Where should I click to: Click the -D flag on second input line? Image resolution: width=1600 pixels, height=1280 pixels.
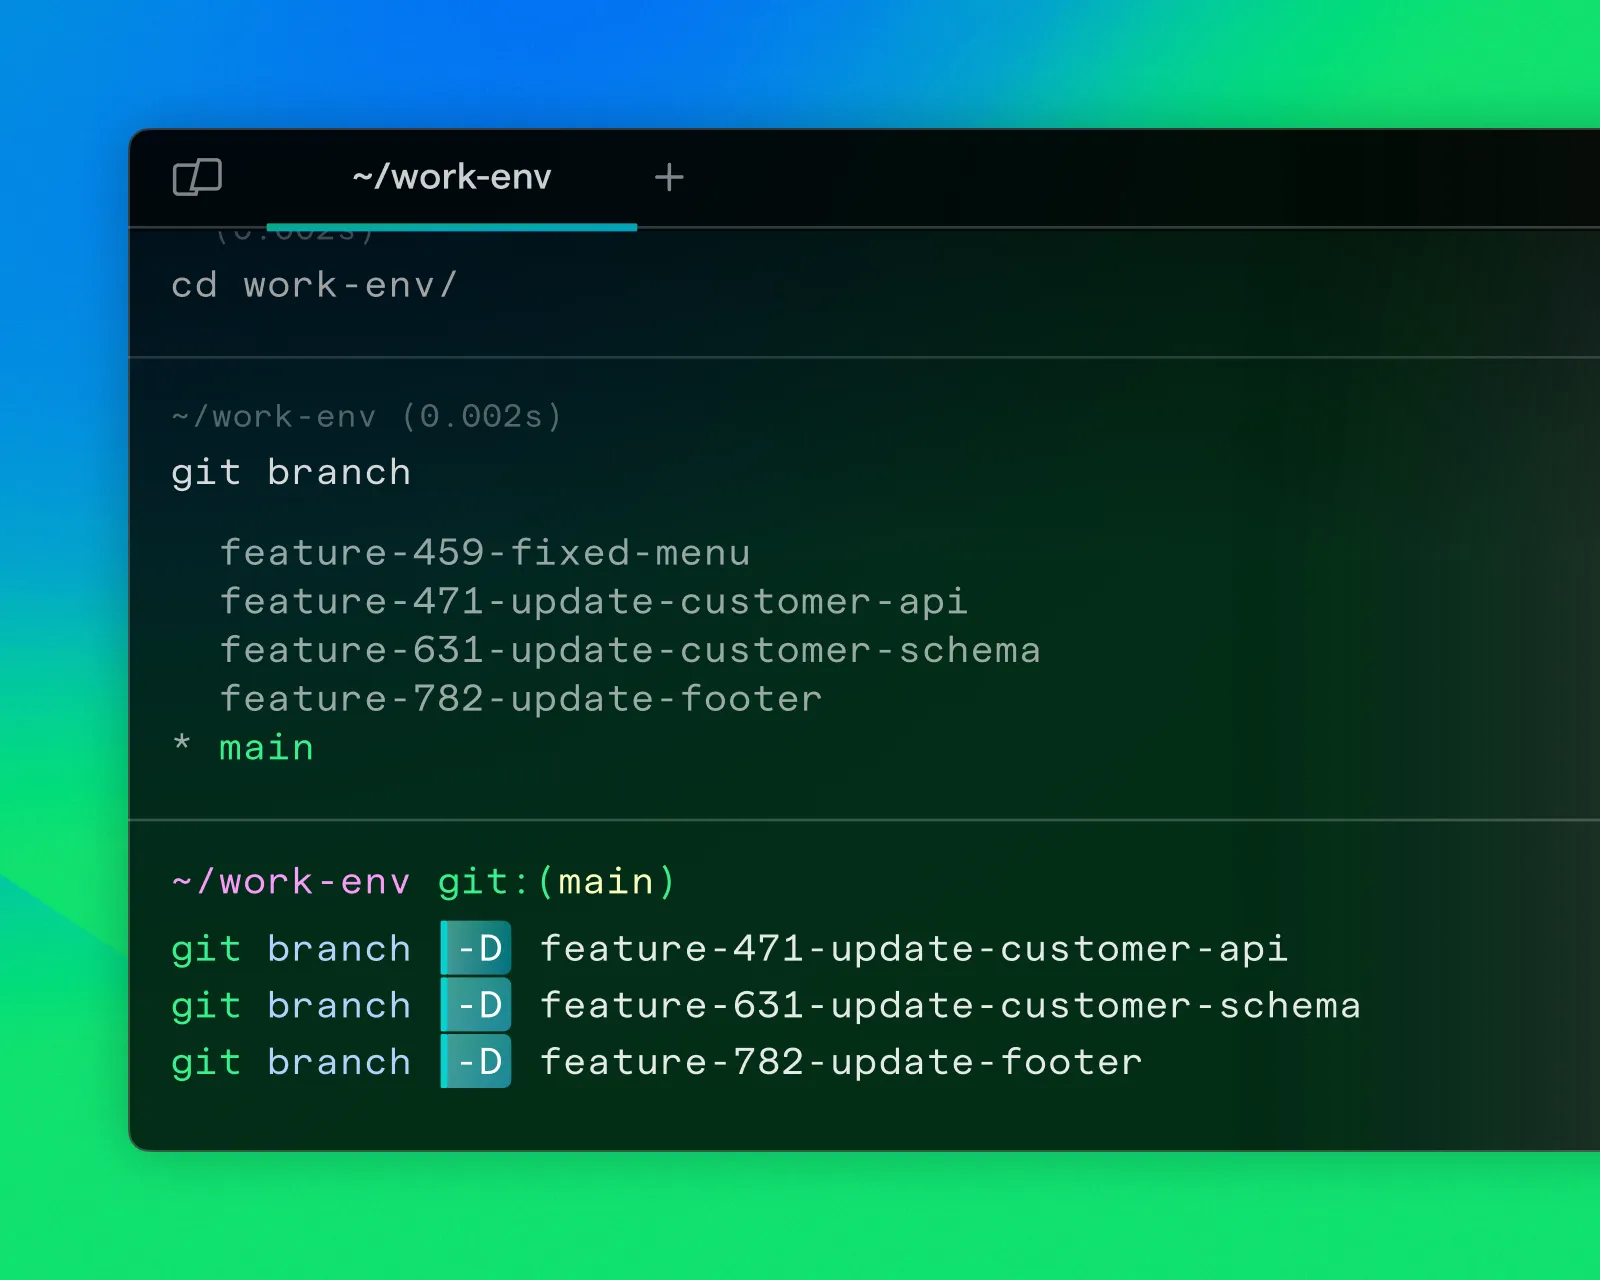[477, 1005]
